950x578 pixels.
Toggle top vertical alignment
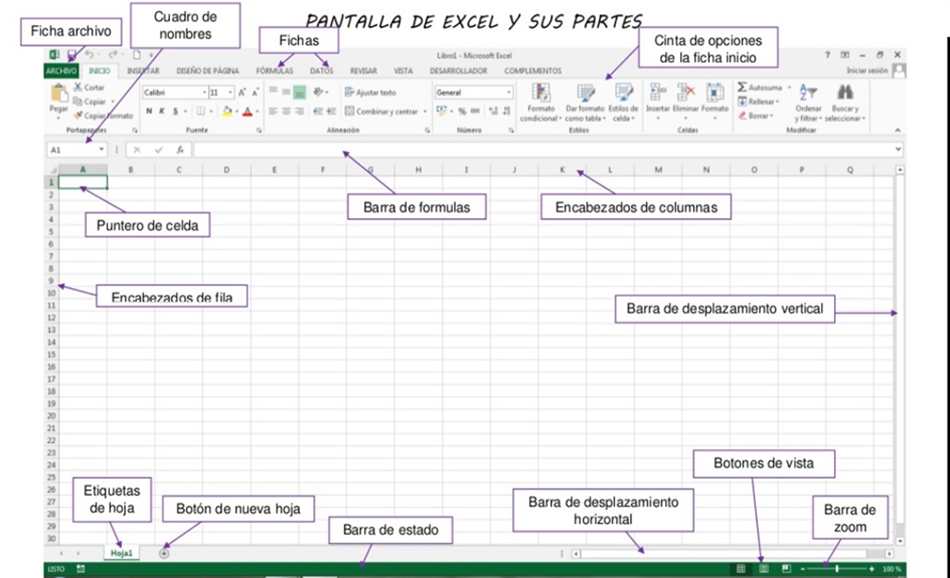pos(273,91)
